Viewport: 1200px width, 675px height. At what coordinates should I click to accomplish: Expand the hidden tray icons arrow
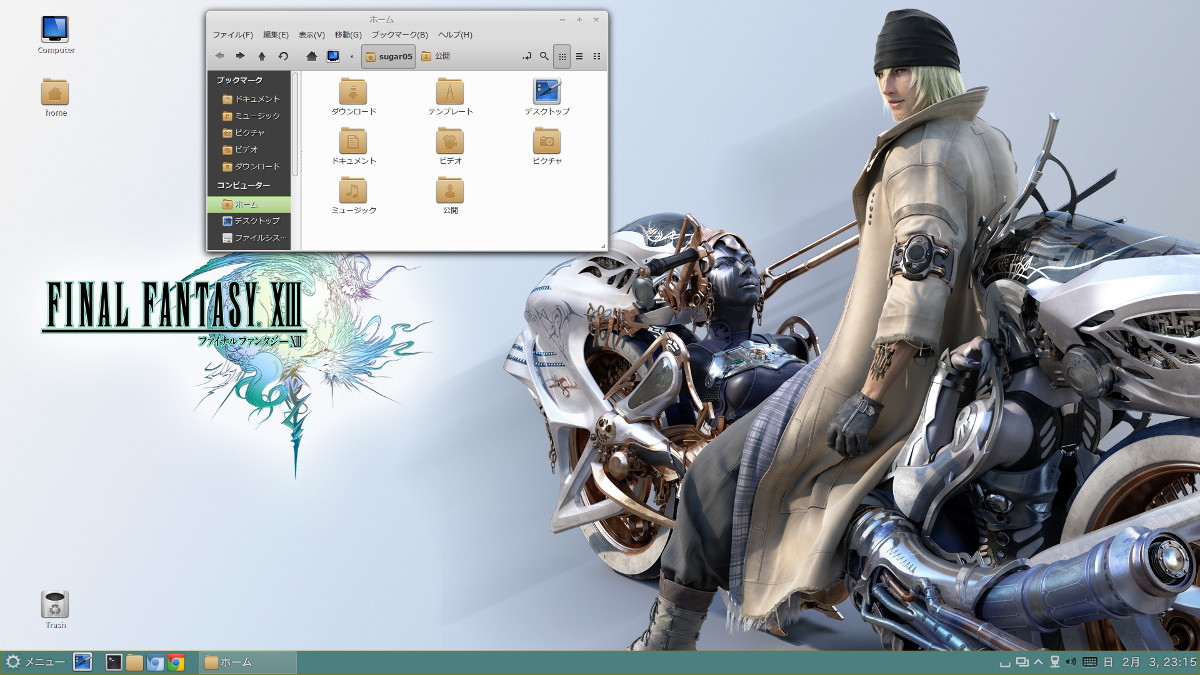tap(1038, 662)
